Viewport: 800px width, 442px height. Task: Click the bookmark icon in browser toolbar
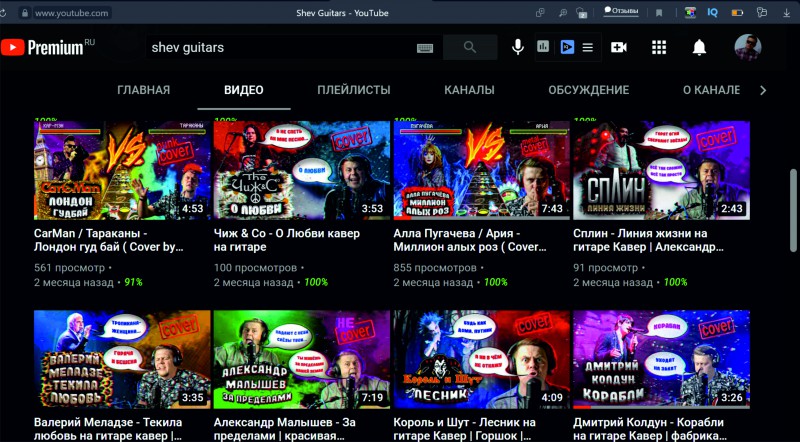pyautogui.click(x=659, y=13)
